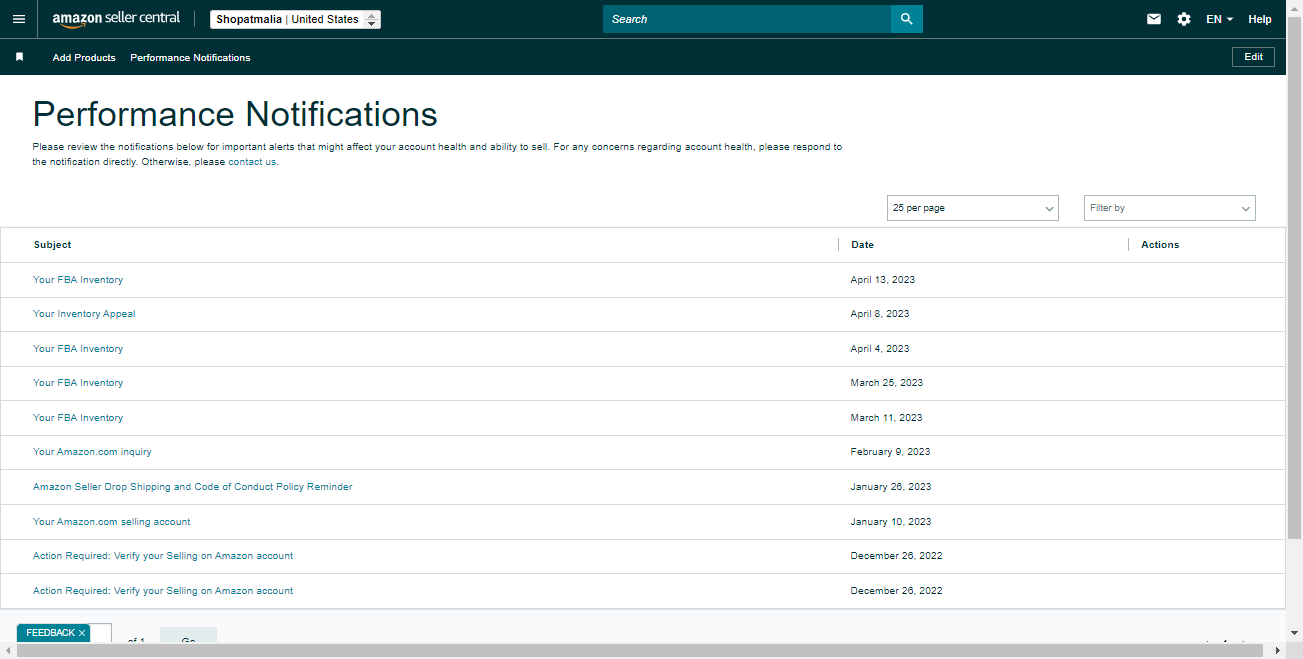Click the date January 10, 2023
The height and width of the screenshot is (659, 1303).
(x=891, y=522)
